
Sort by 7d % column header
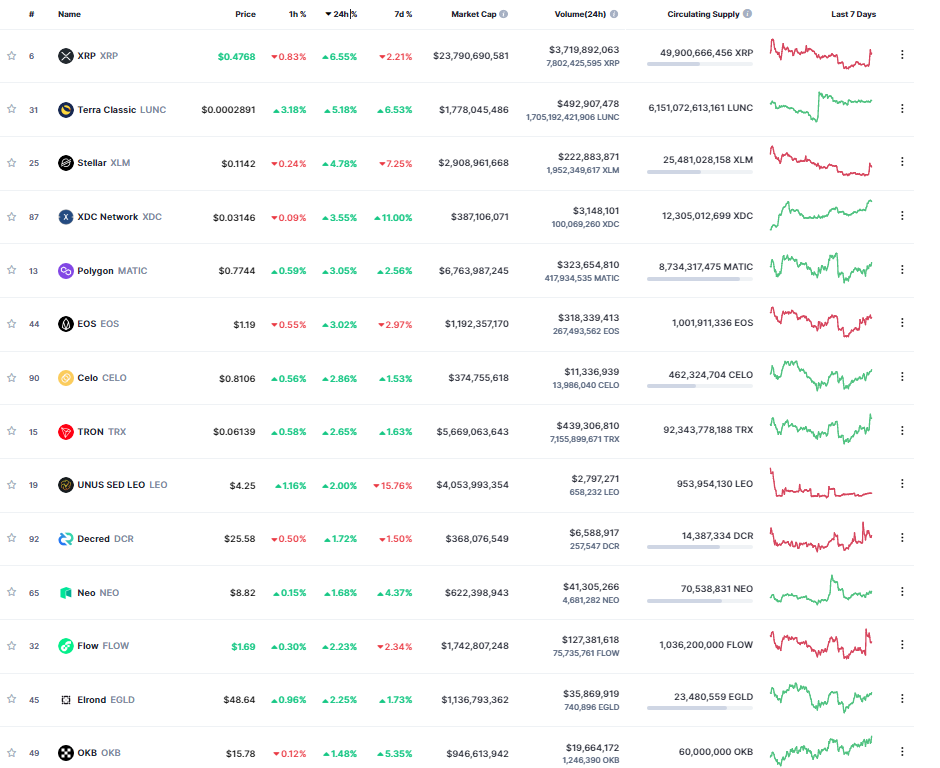pos(403,14)
